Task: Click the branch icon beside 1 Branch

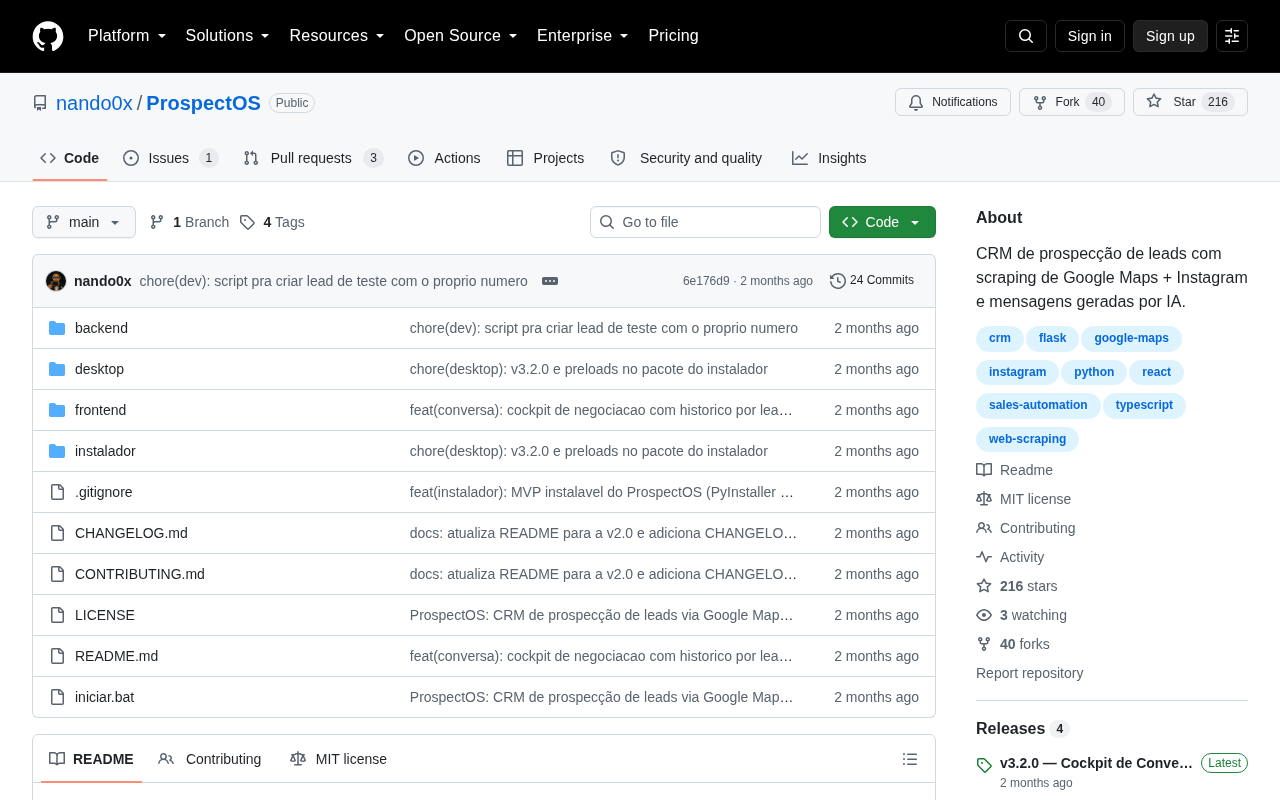Action: [157, 222]
